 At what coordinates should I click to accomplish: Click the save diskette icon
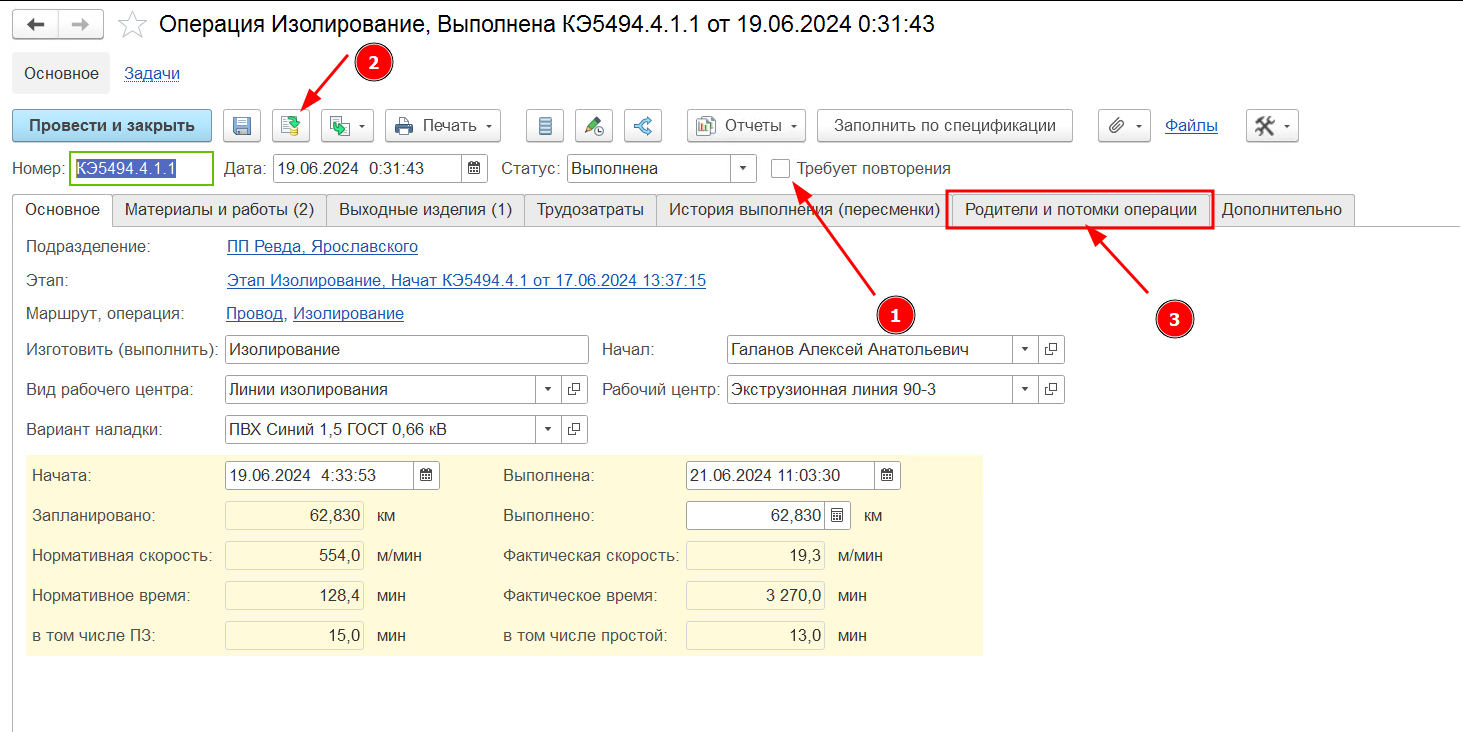coord(241,126)
